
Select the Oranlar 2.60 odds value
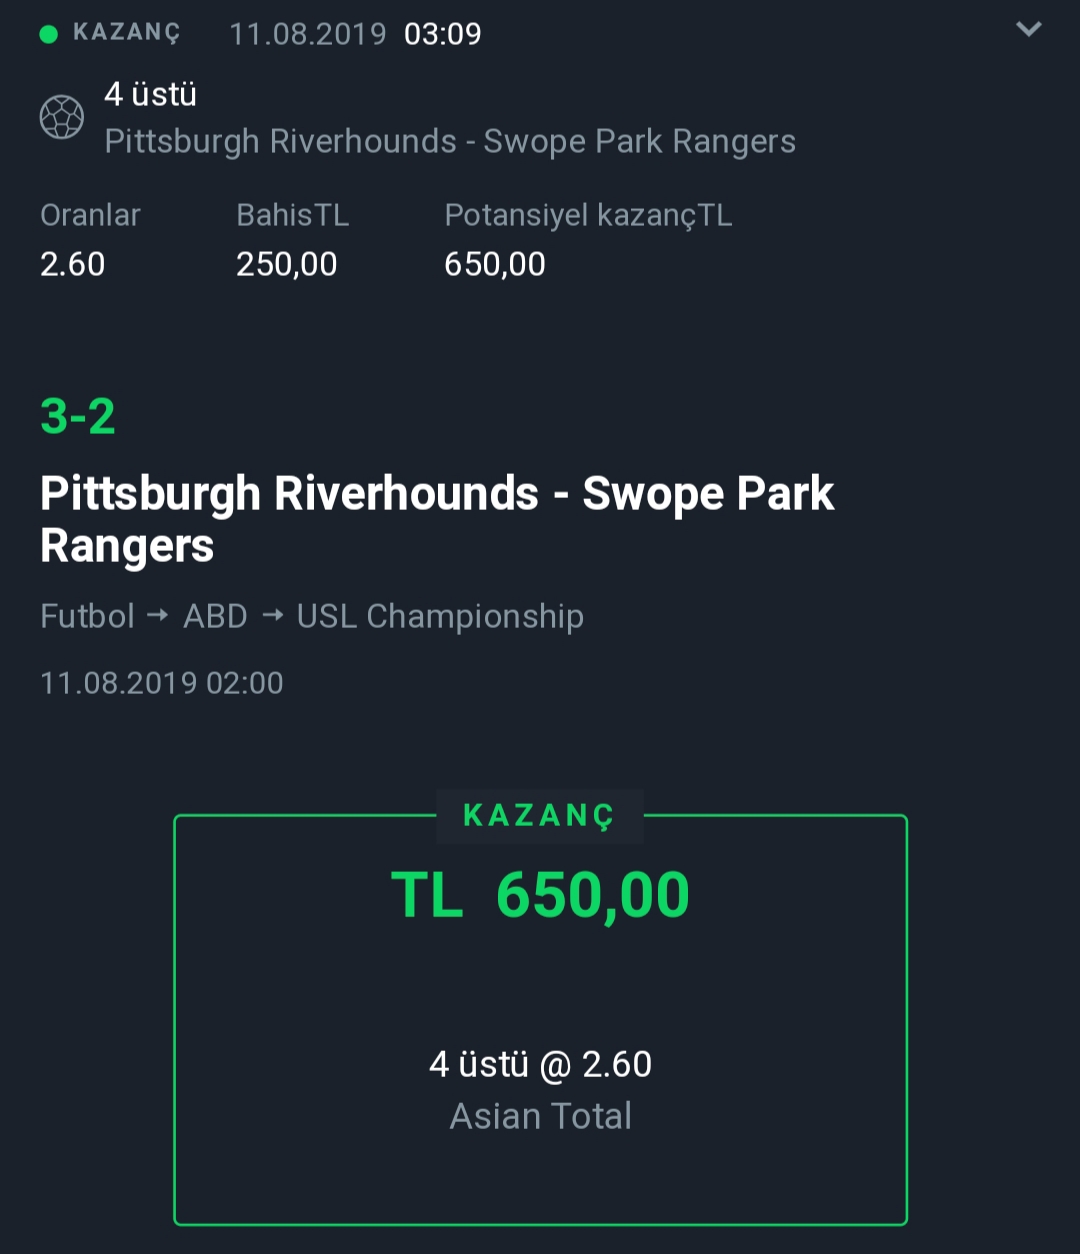tap(73, 264)
